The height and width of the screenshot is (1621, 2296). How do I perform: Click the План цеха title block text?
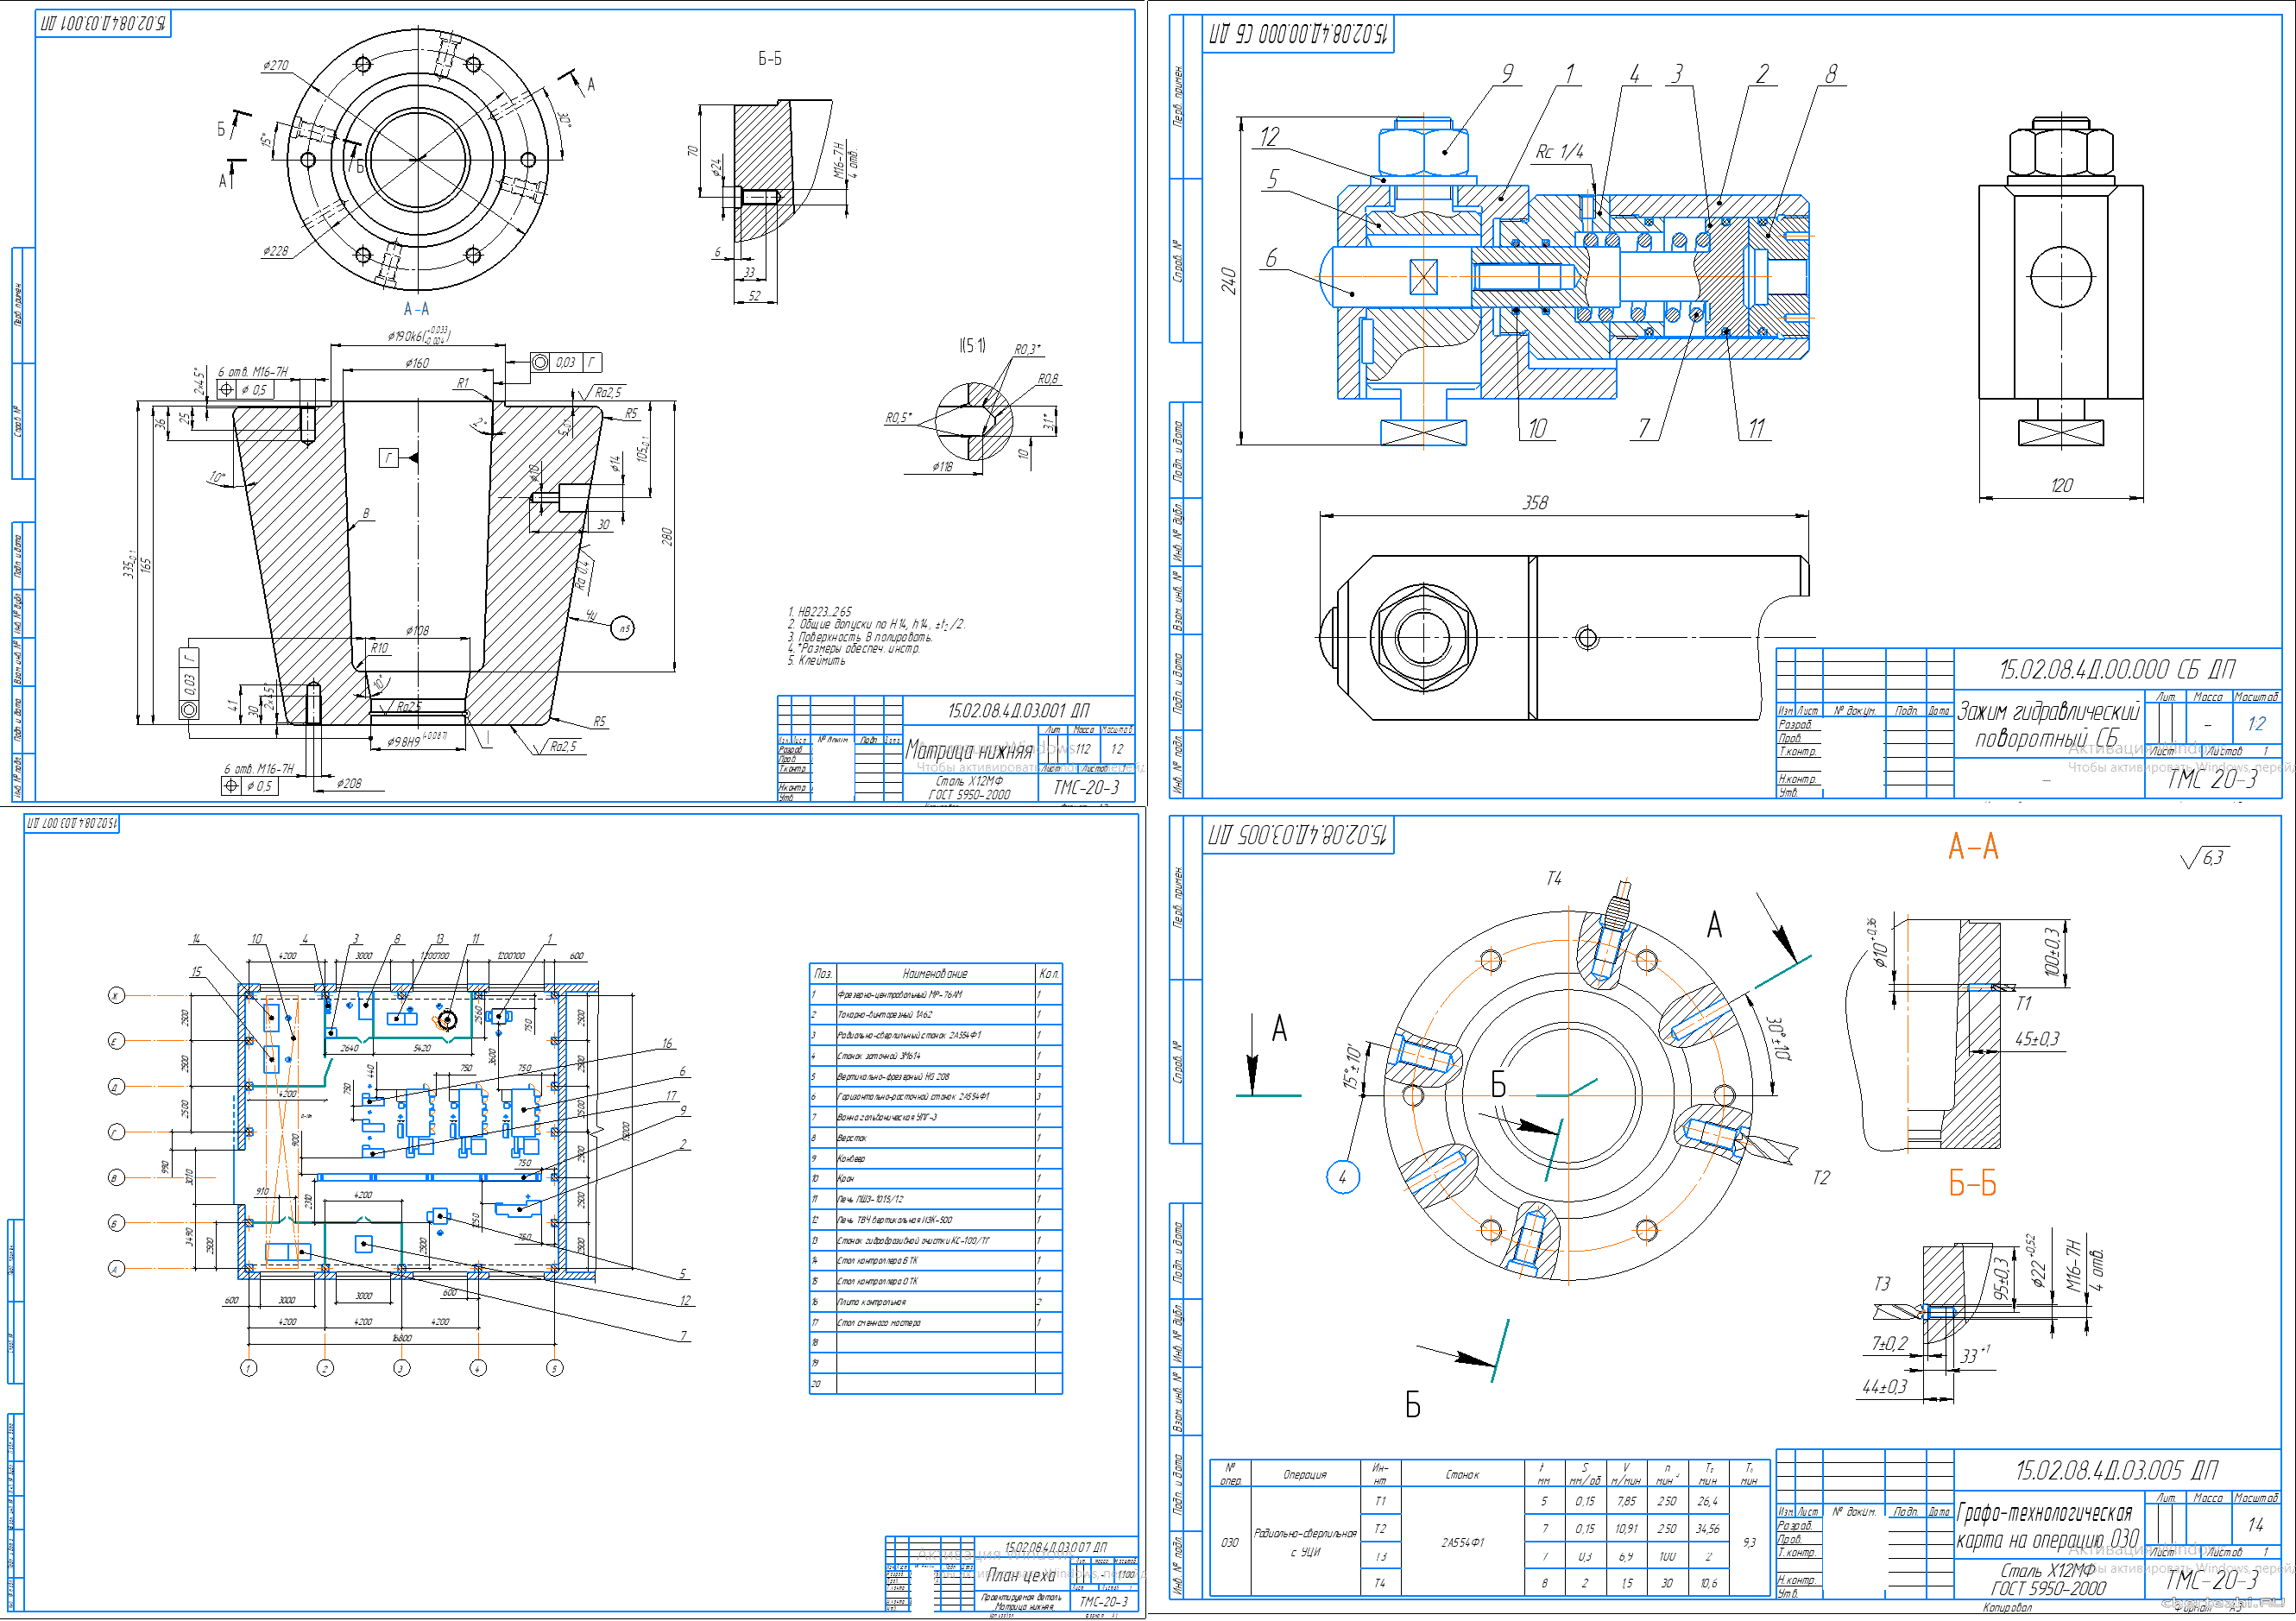click(1021, 1575)
